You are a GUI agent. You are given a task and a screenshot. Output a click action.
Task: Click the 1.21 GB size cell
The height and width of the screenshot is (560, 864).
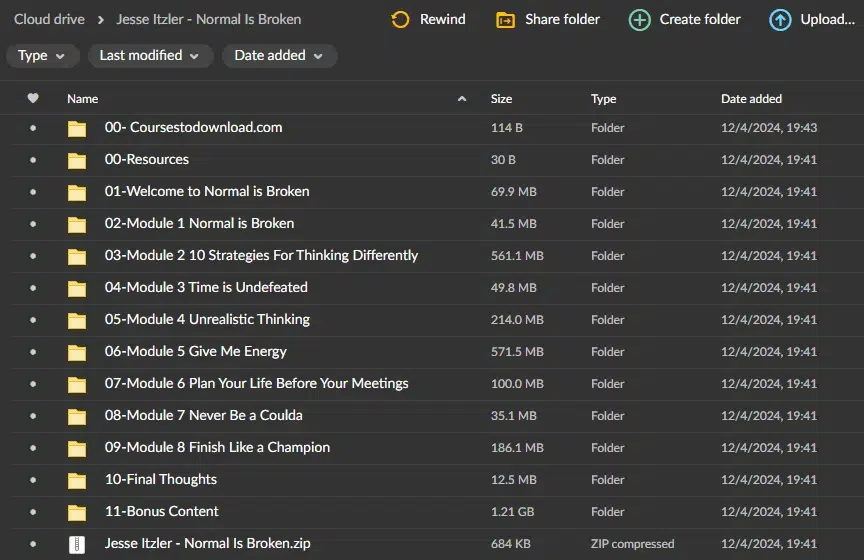(x=512, y=511)
